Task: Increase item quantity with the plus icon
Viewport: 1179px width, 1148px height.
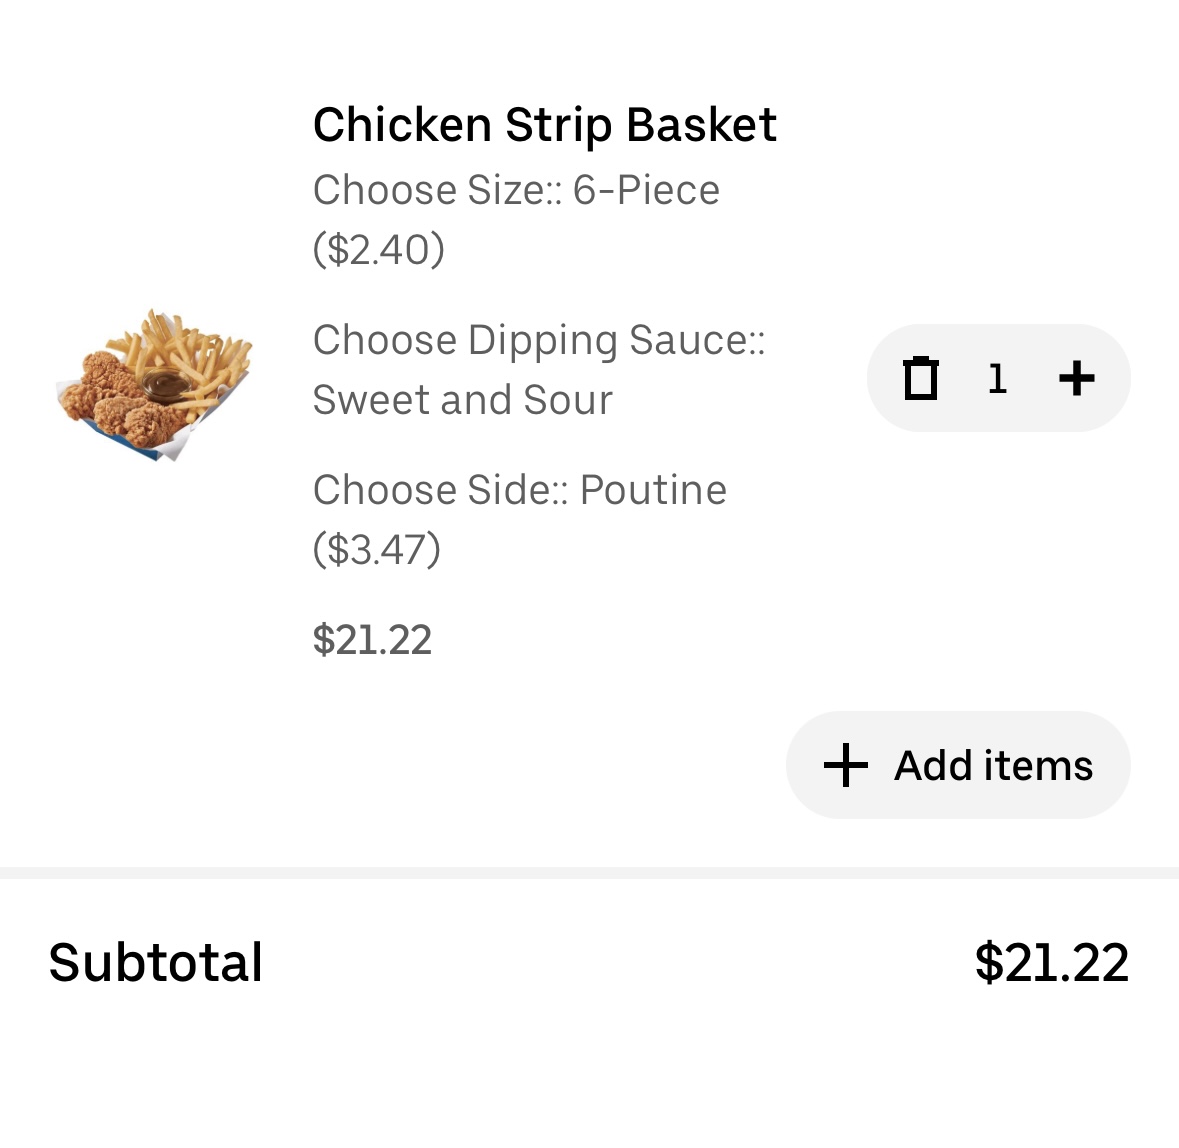Action: click(x=1076, y=379)
